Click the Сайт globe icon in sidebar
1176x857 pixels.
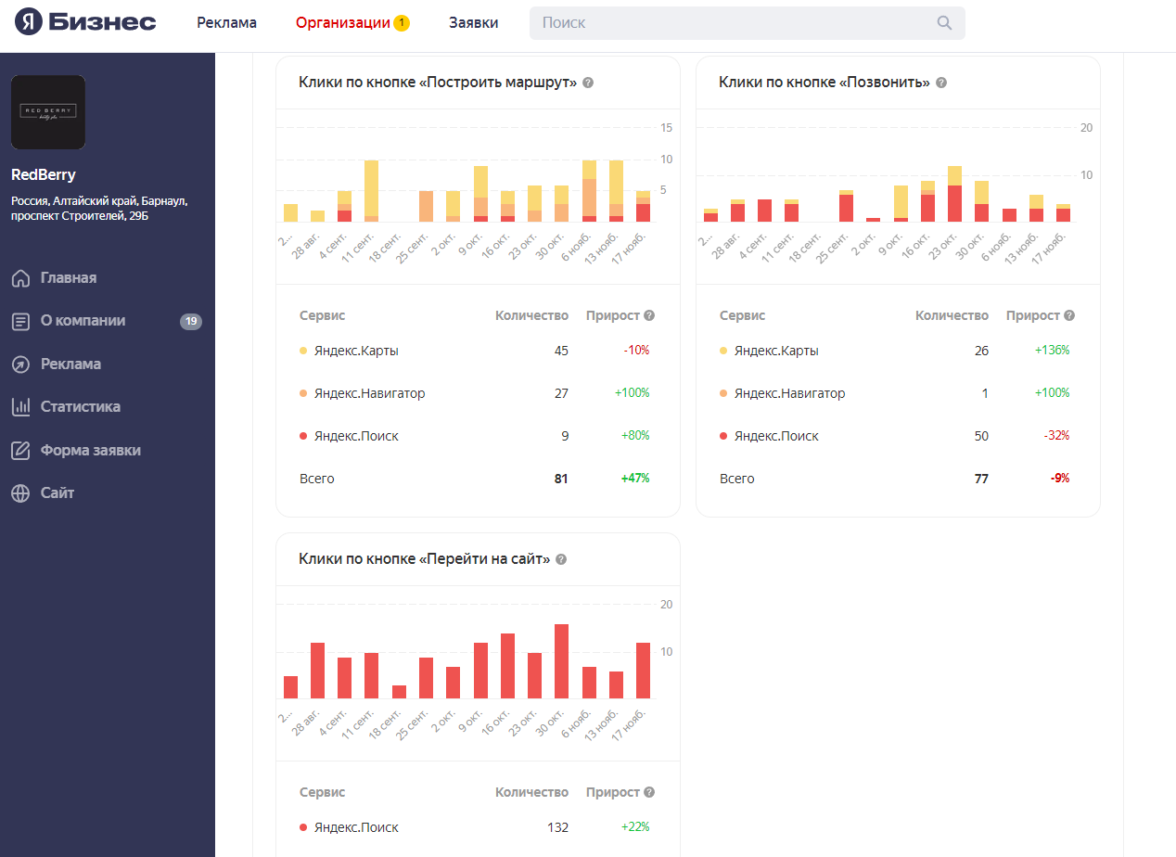(x=20, y=493)
